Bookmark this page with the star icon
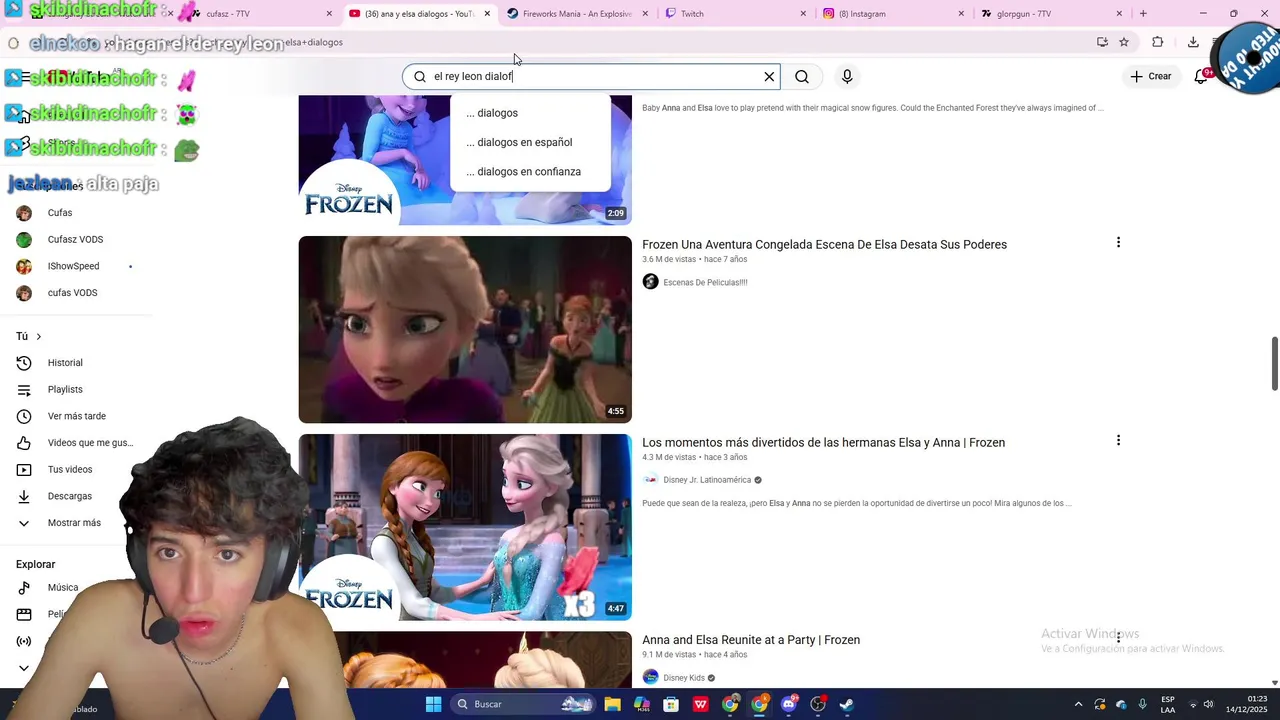The width and height of the screenshot is (1280, 720). 1124,42
